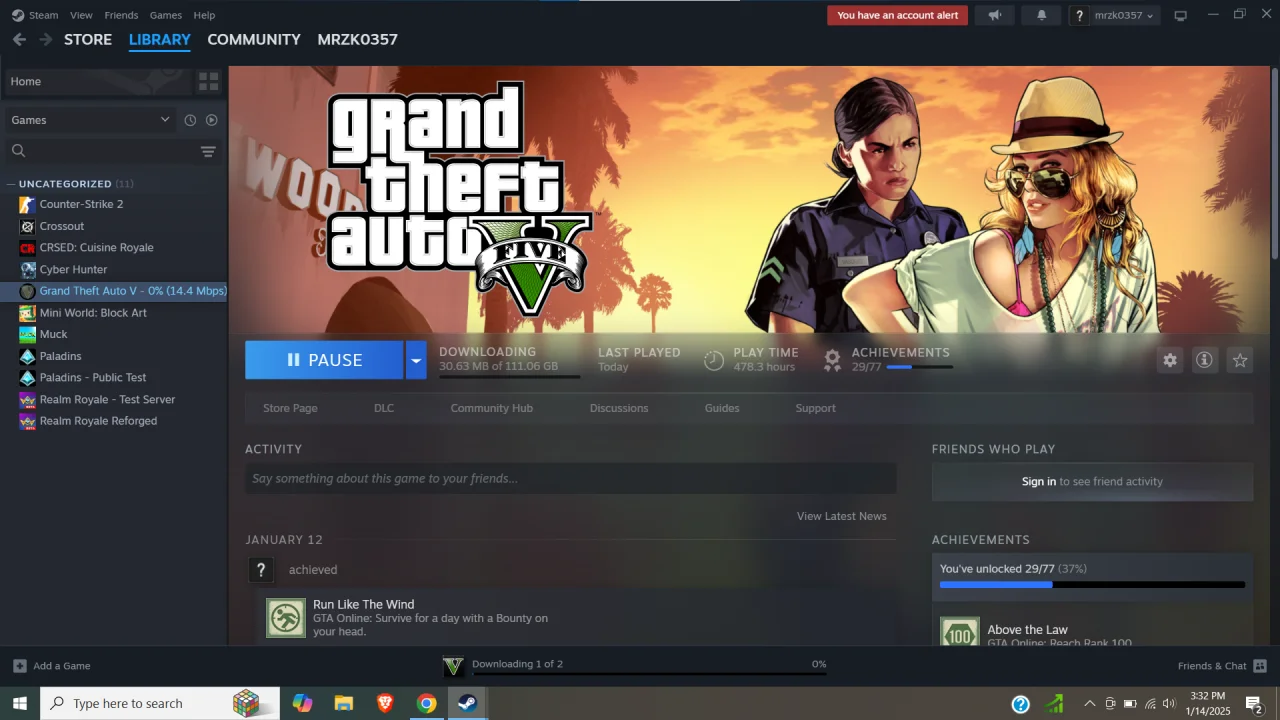
Task: Open the Help menu
Action: pyautogui.click(x=204, y=15)
